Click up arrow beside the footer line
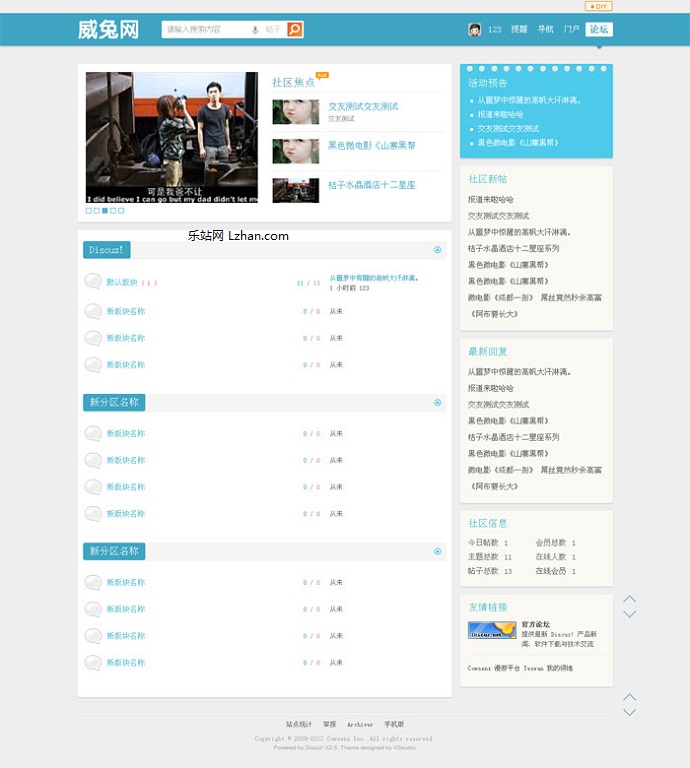The image size is (690, 768). pos(630,697)
